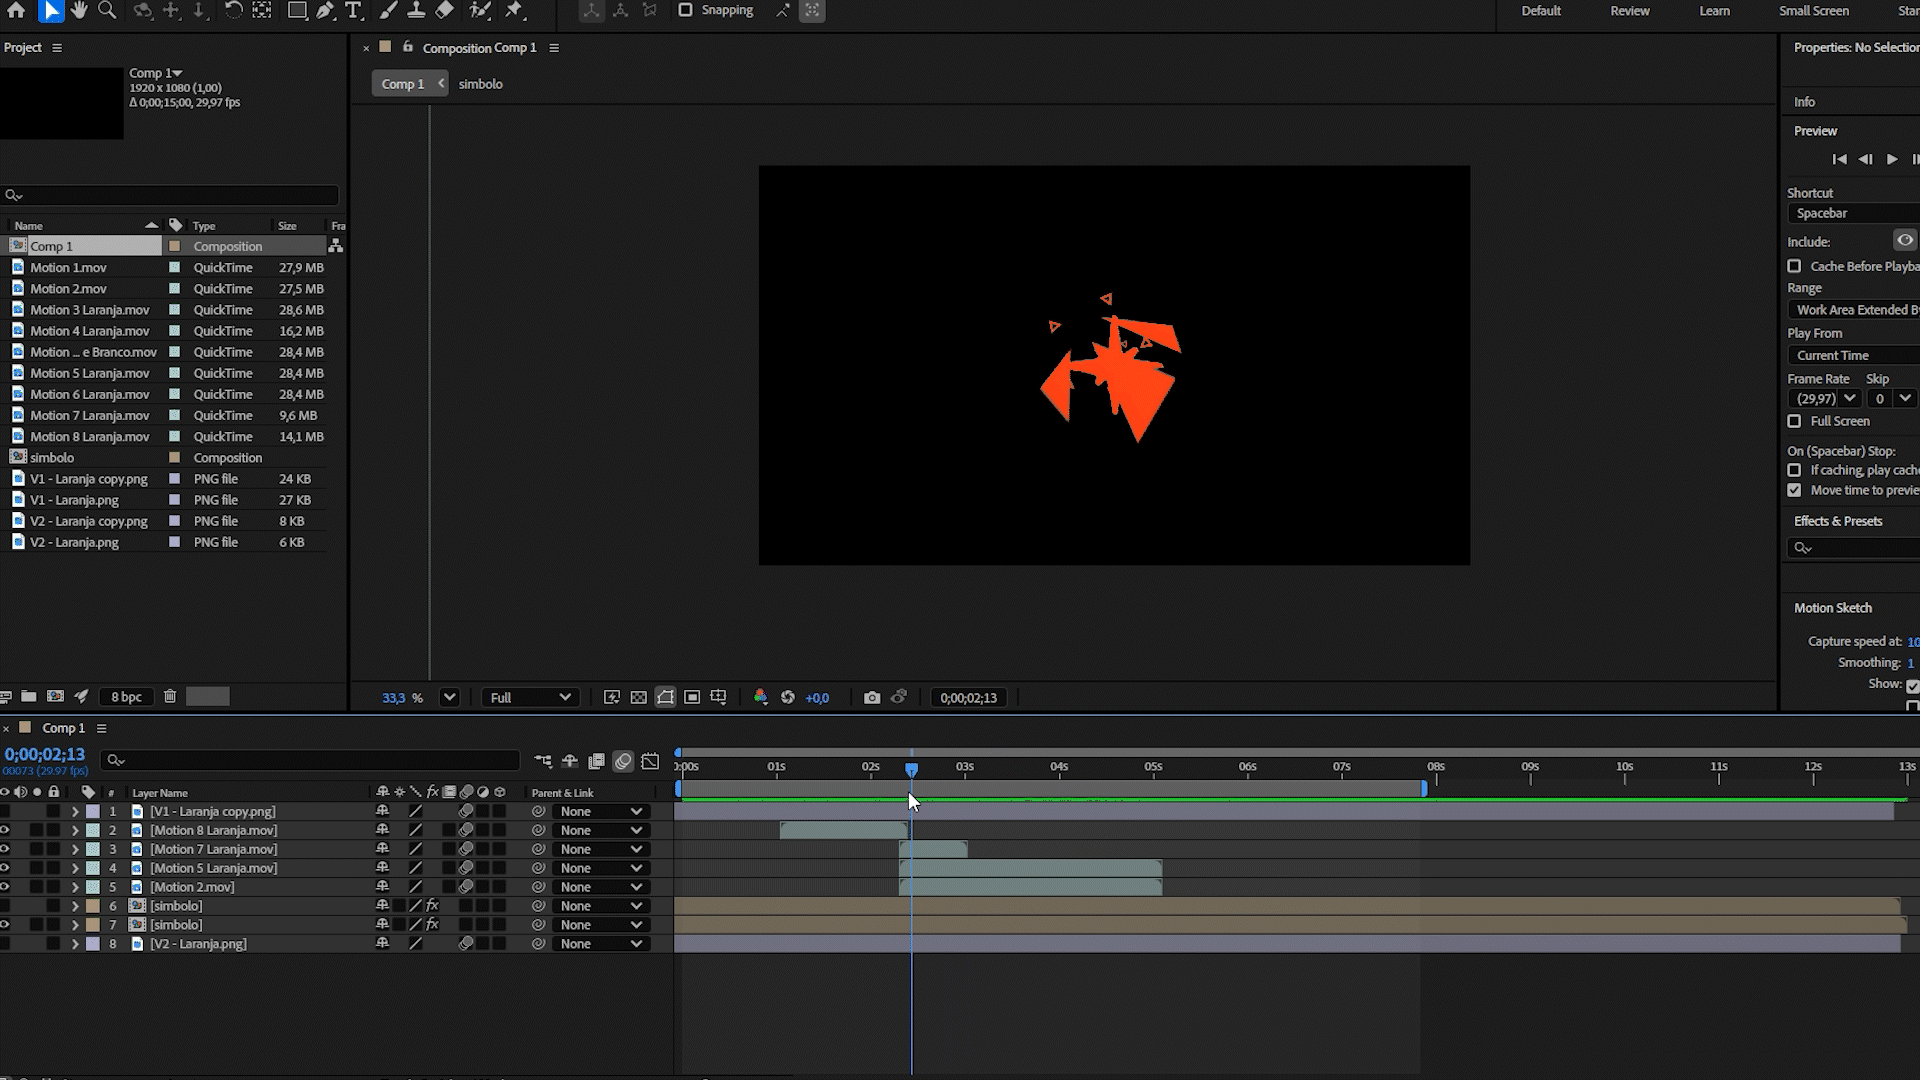1920x1080 pixels.
Task: Select the Rectangle shape tool
Action: click(297, 10)
